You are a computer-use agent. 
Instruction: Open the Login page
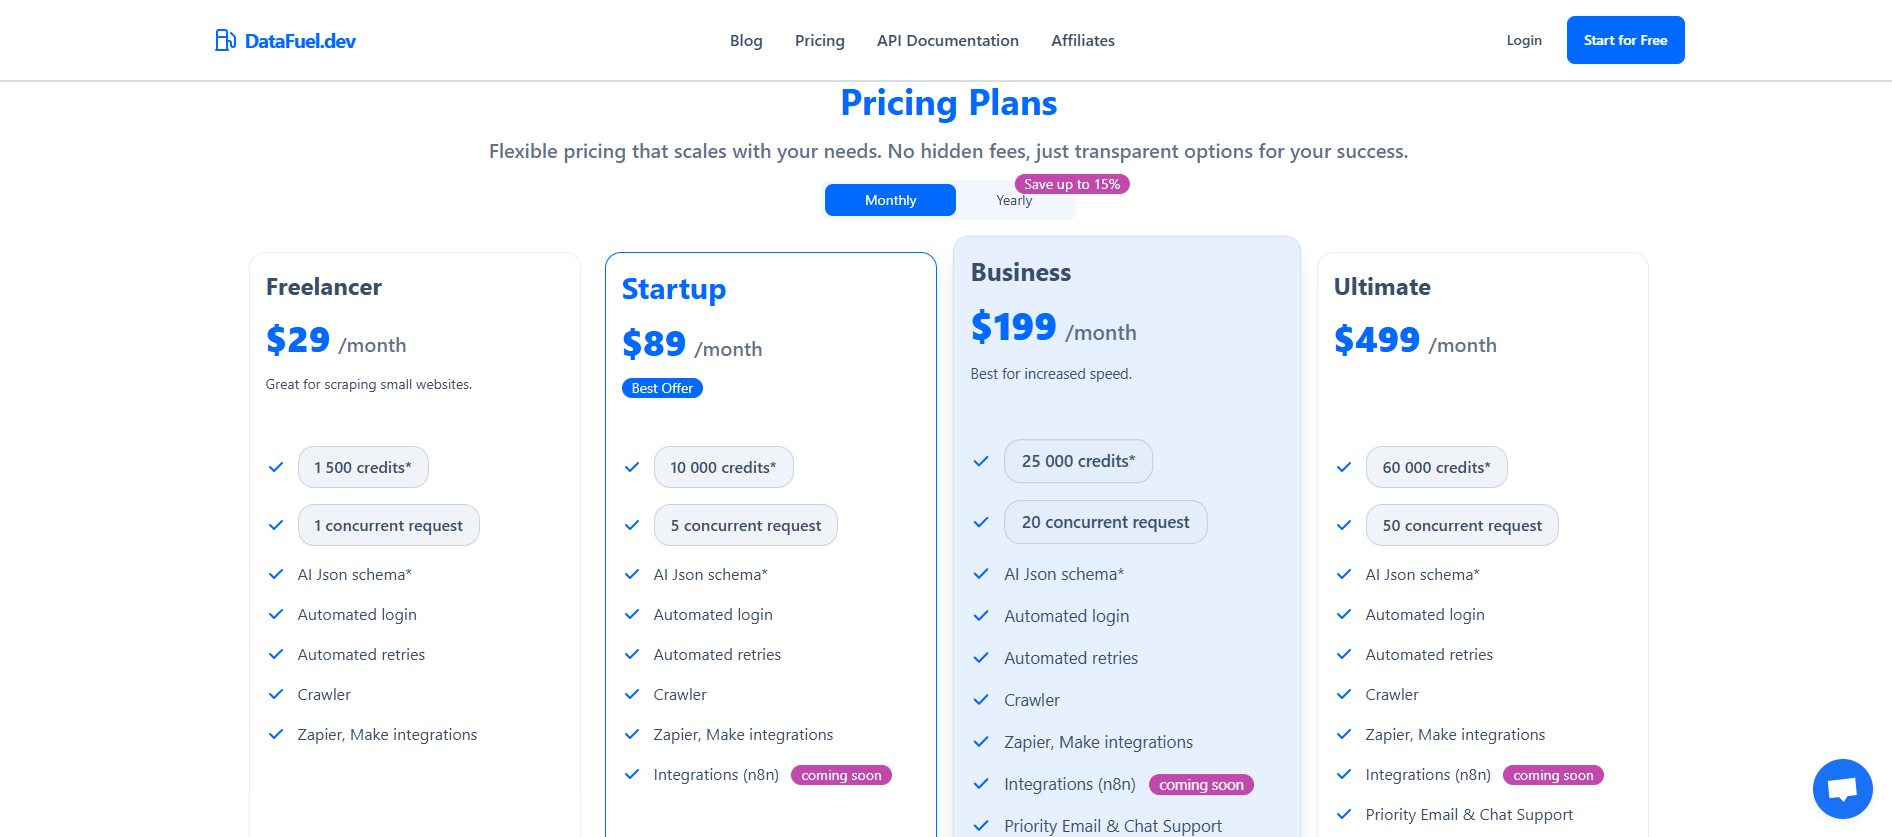point(1523,40)
